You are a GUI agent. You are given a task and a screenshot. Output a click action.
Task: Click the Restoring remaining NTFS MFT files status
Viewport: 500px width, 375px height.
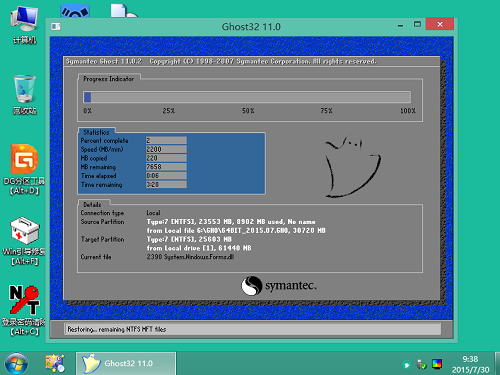[117, 329]
